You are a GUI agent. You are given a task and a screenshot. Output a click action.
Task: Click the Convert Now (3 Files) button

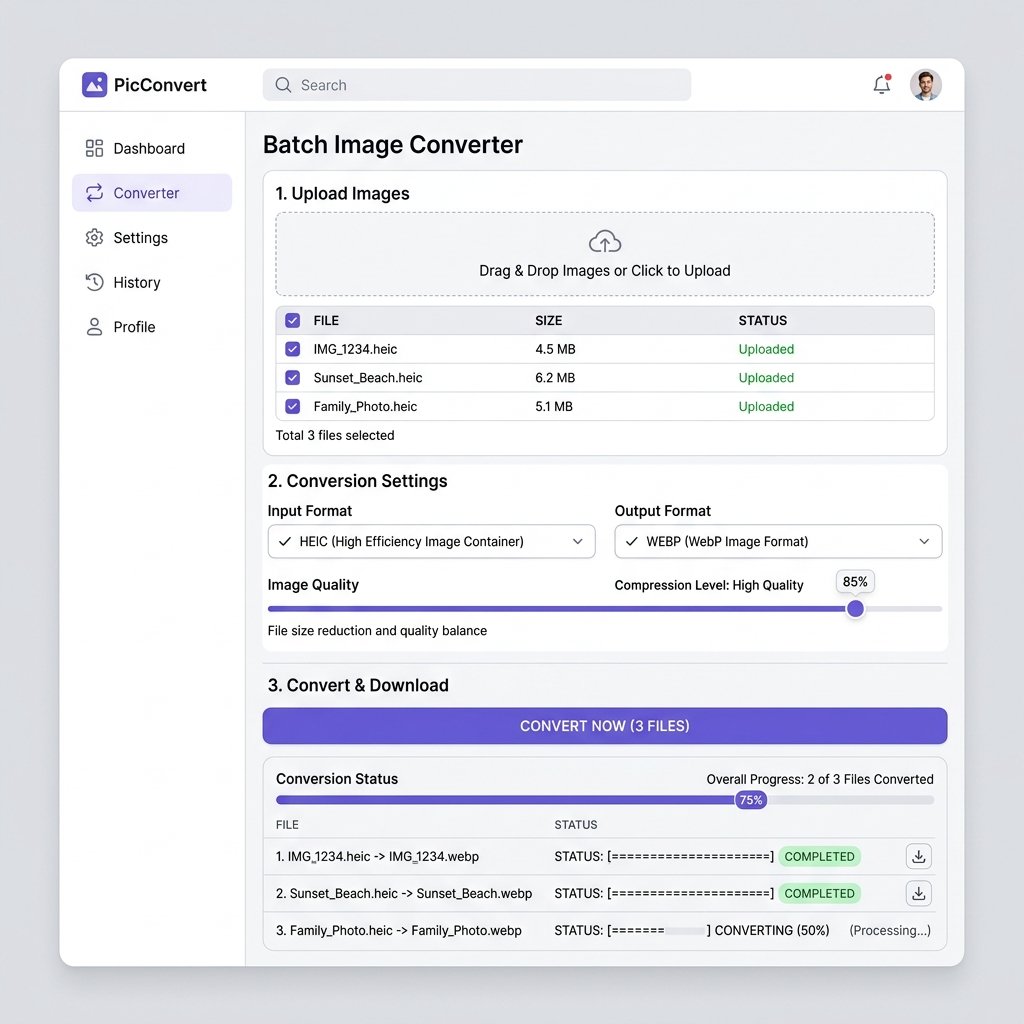[605, 726]
